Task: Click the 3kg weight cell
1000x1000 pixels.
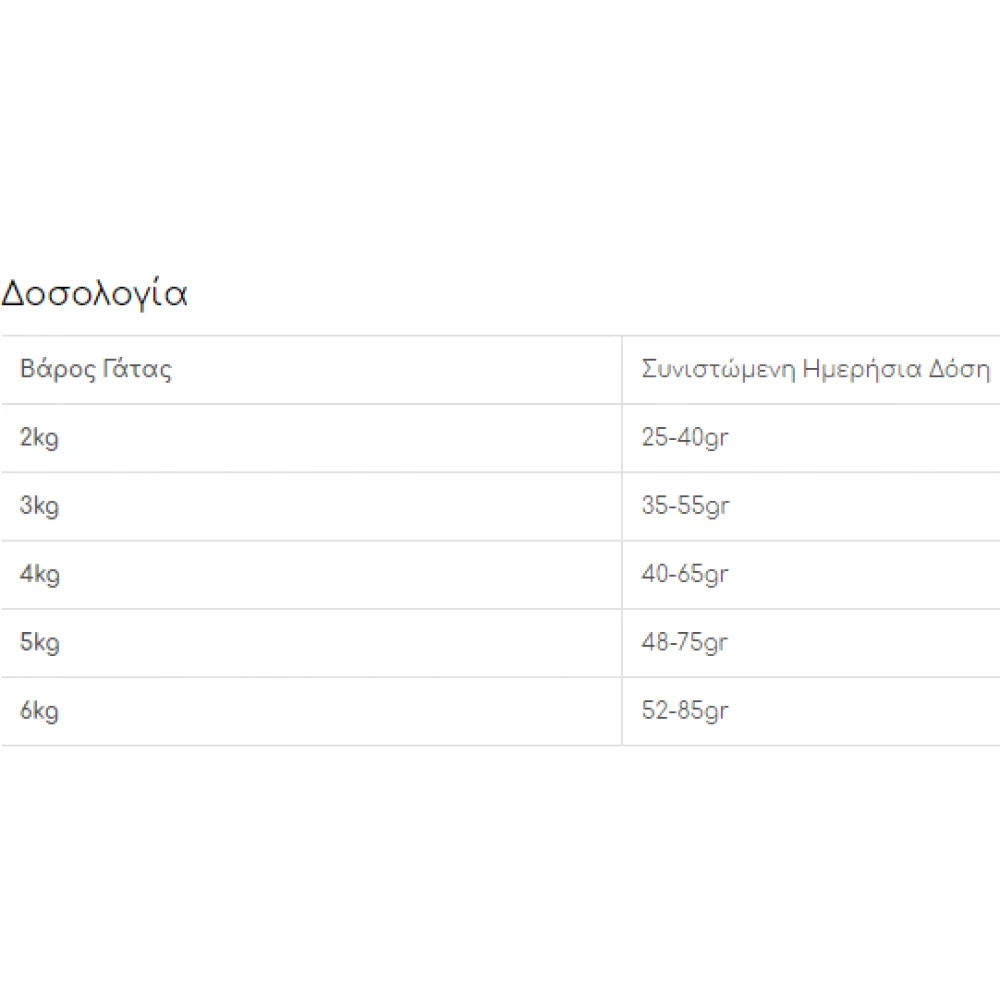Action: click(39, 506)
